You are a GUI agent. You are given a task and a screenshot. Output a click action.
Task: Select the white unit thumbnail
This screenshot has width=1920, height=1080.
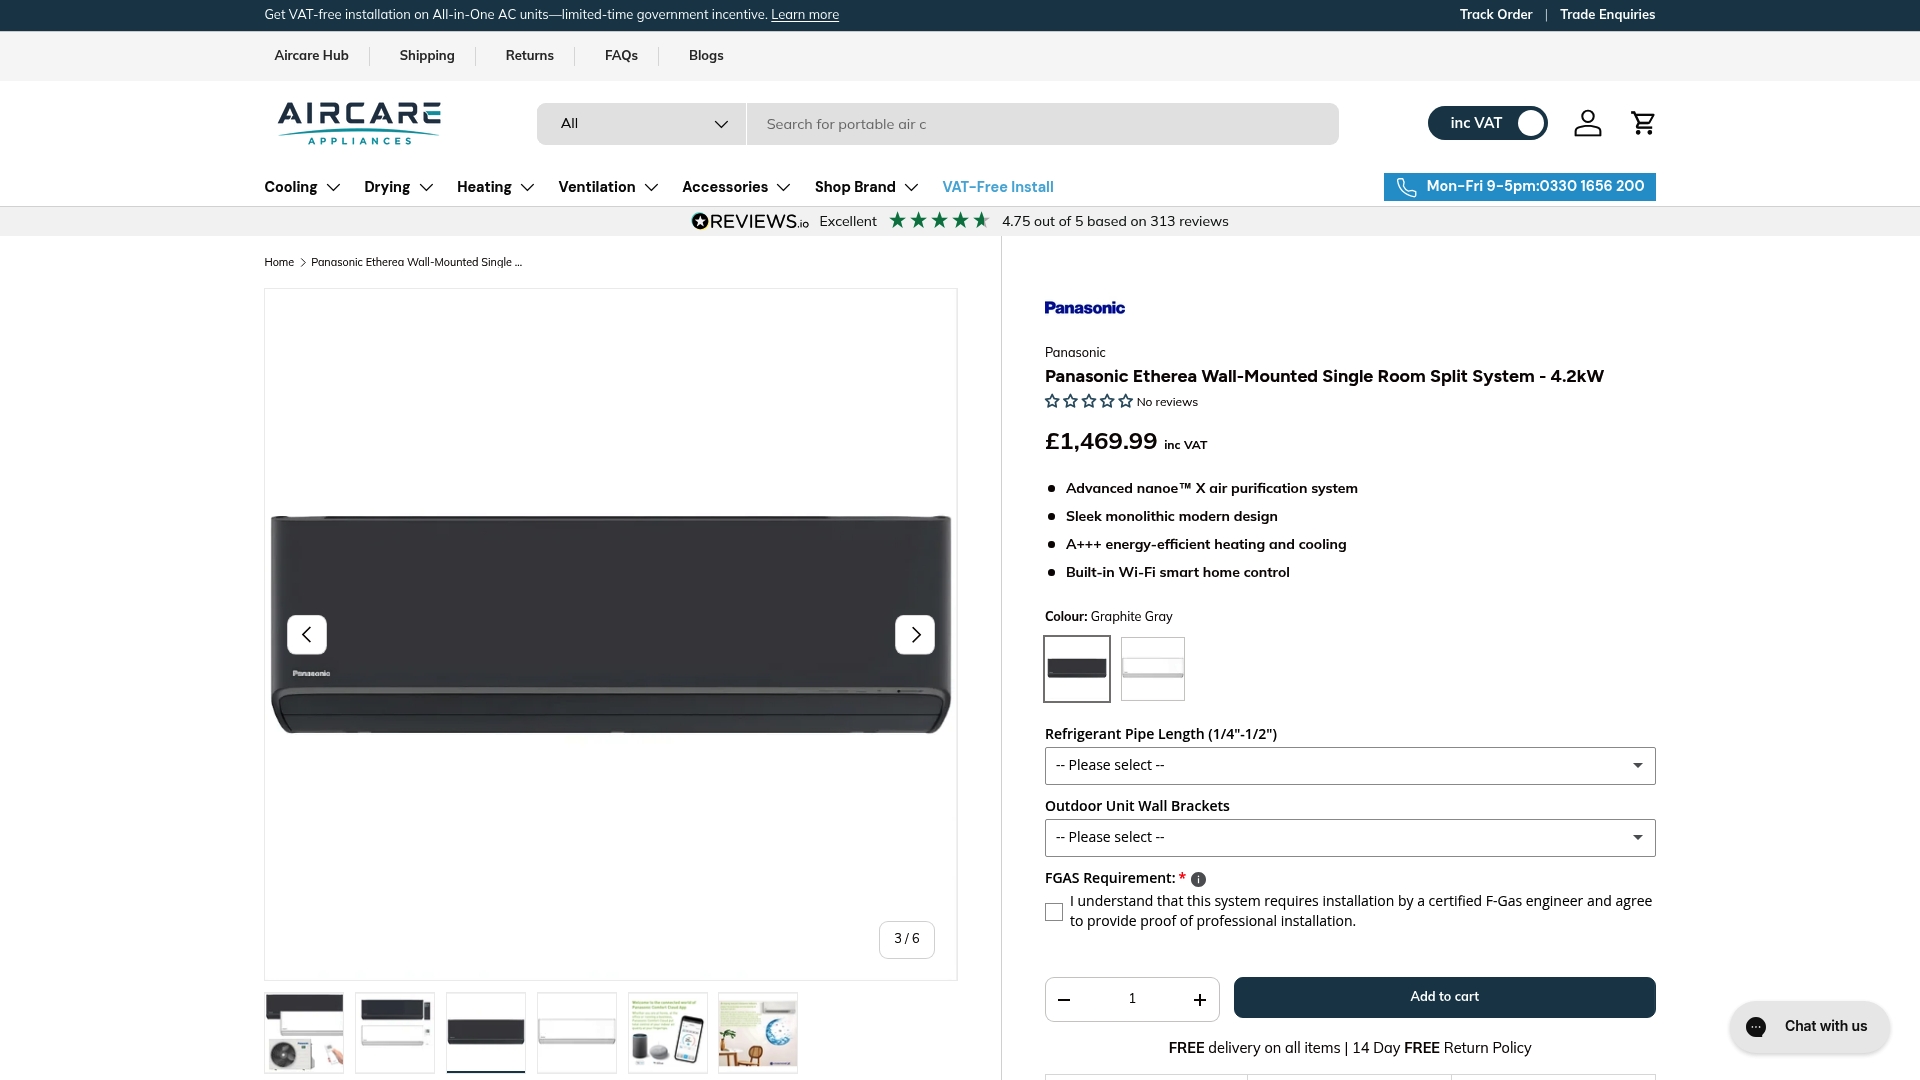[x=577, y=1033]
